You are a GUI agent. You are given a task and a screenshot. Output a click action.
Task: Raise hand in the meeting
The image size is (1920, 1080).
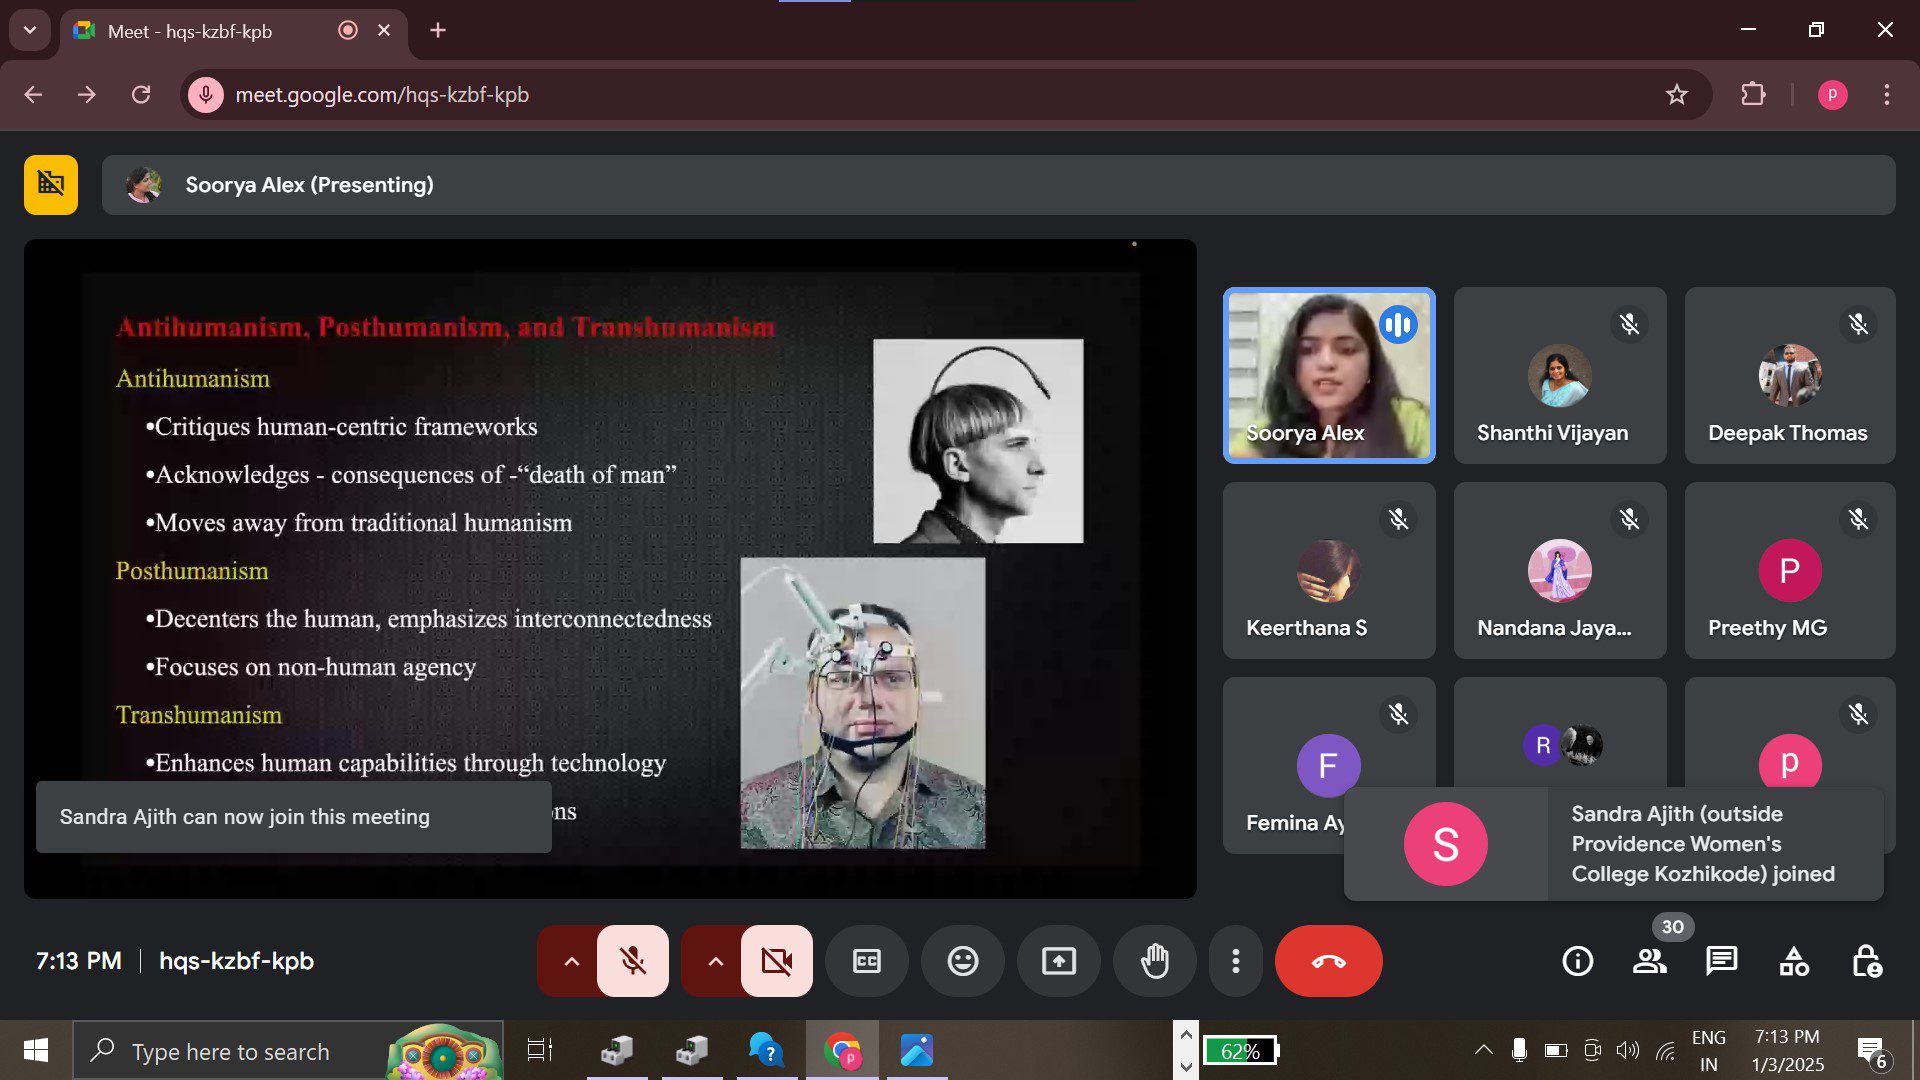(x=1154, y=961)
